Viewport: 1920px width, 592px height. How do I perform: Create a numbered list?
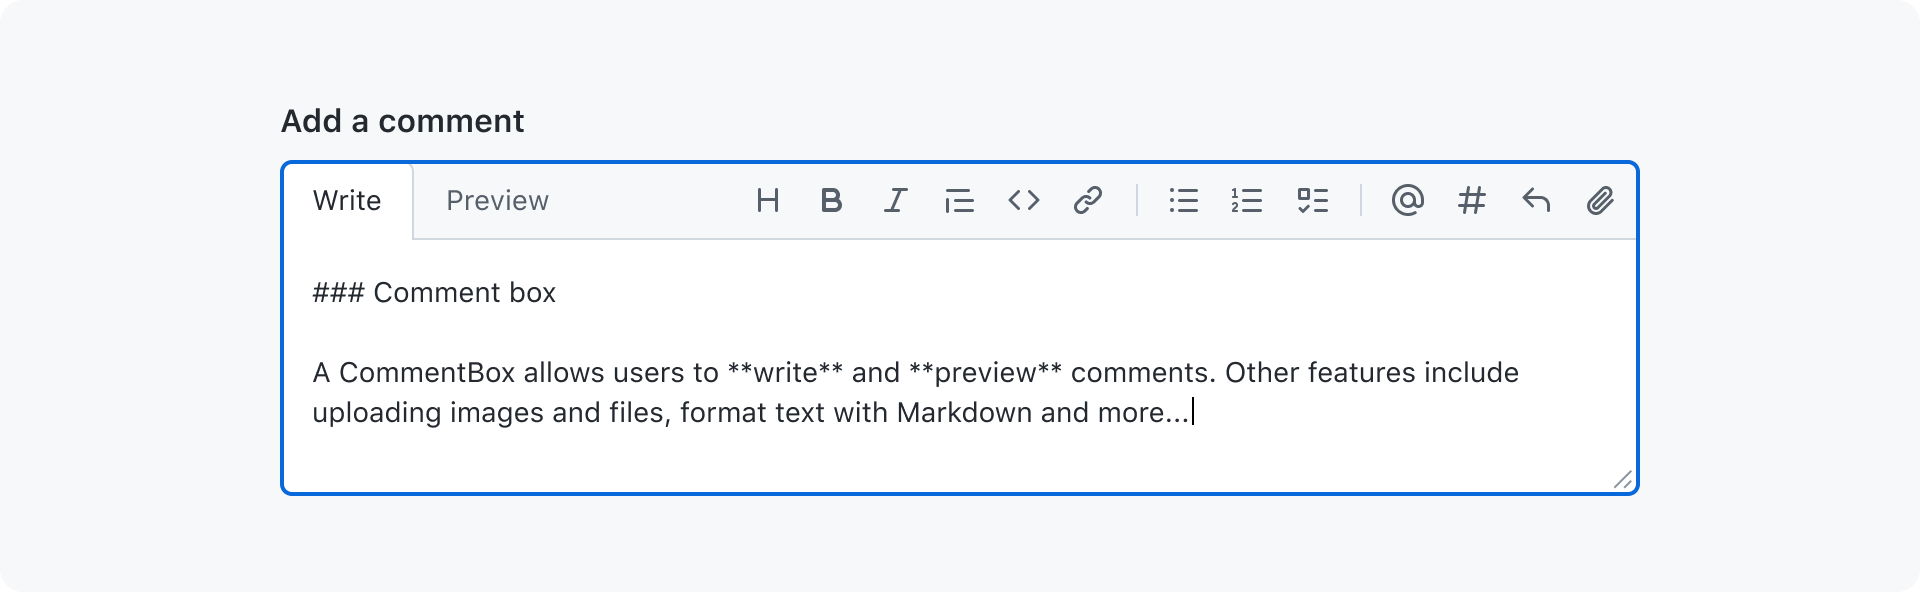[x=1248, y=200]
